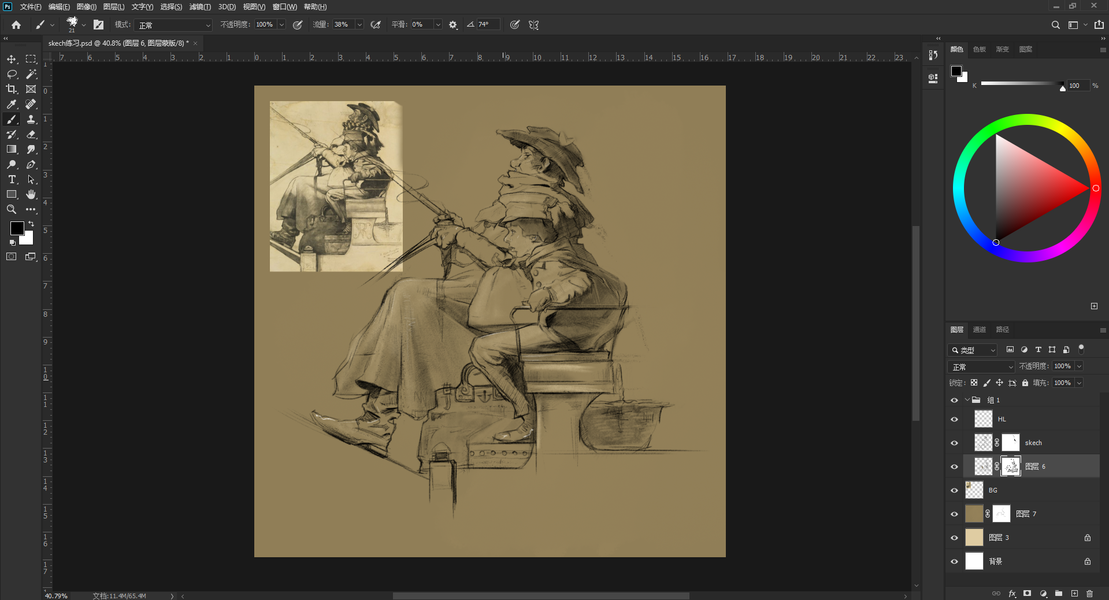Hide the HL layer

click(954, 420)
